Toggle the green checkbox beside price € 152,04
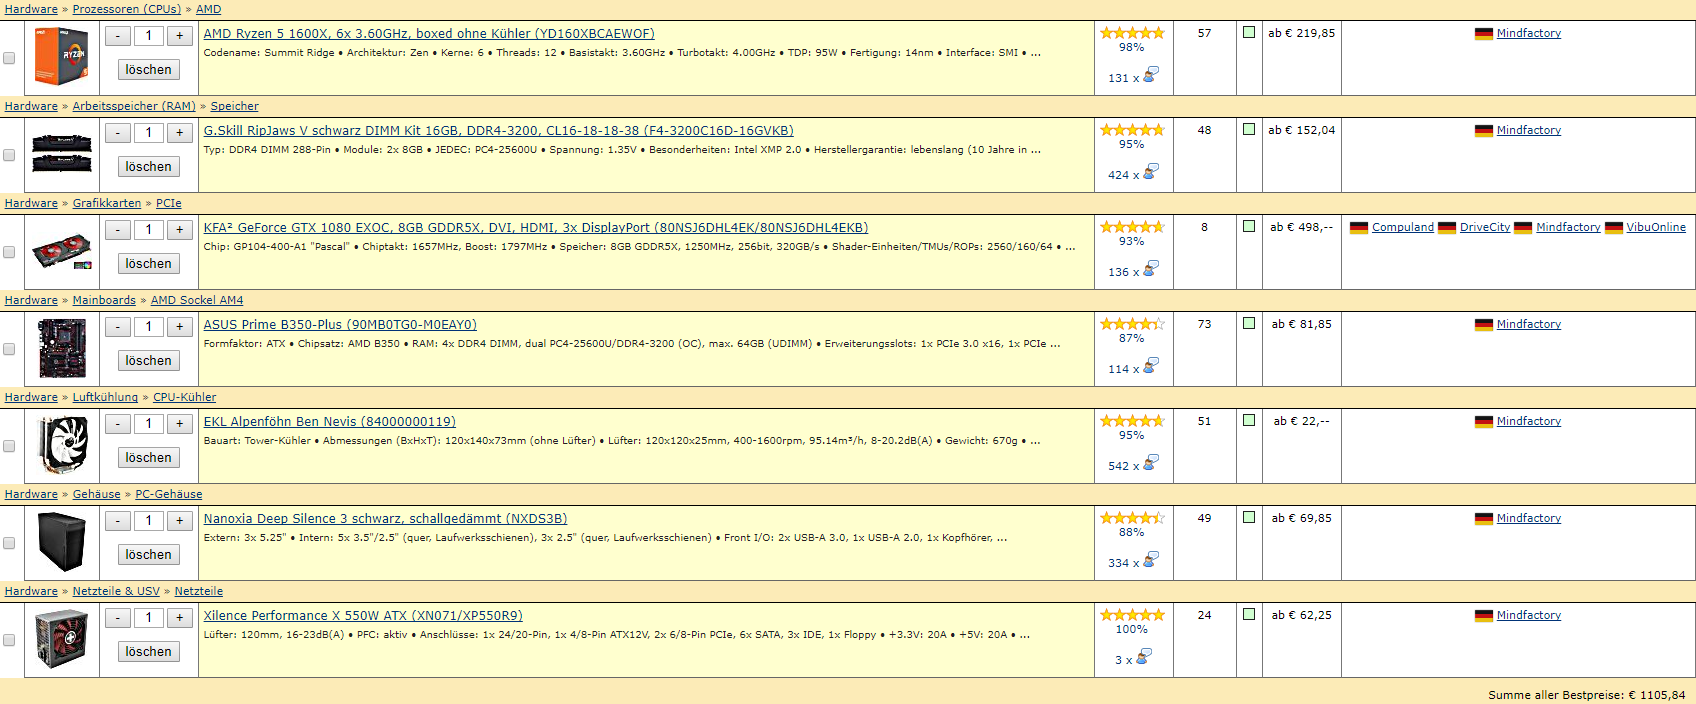 coord(1249,129)
